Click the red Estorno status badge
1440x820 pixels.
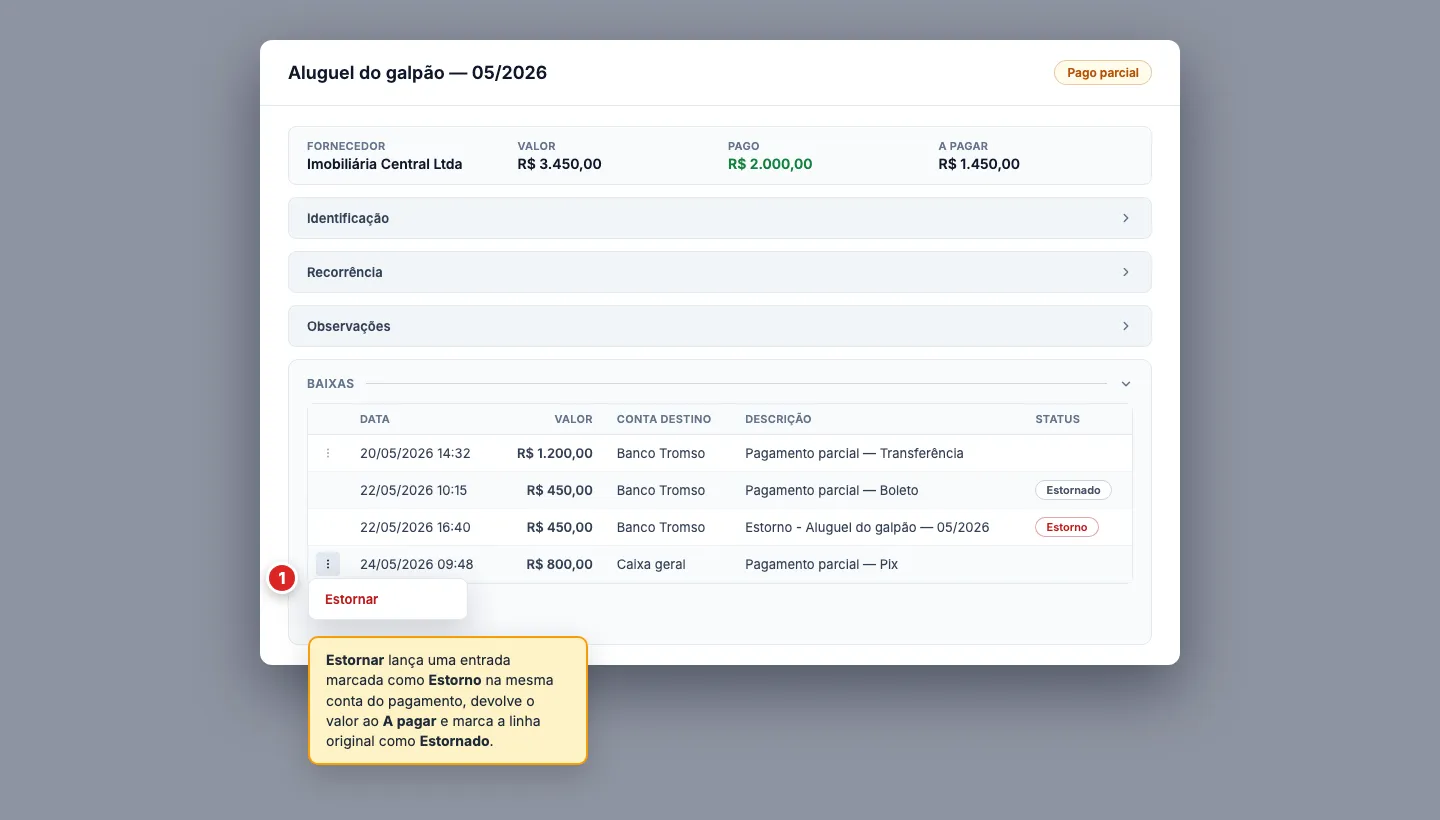click(1067, 527)
